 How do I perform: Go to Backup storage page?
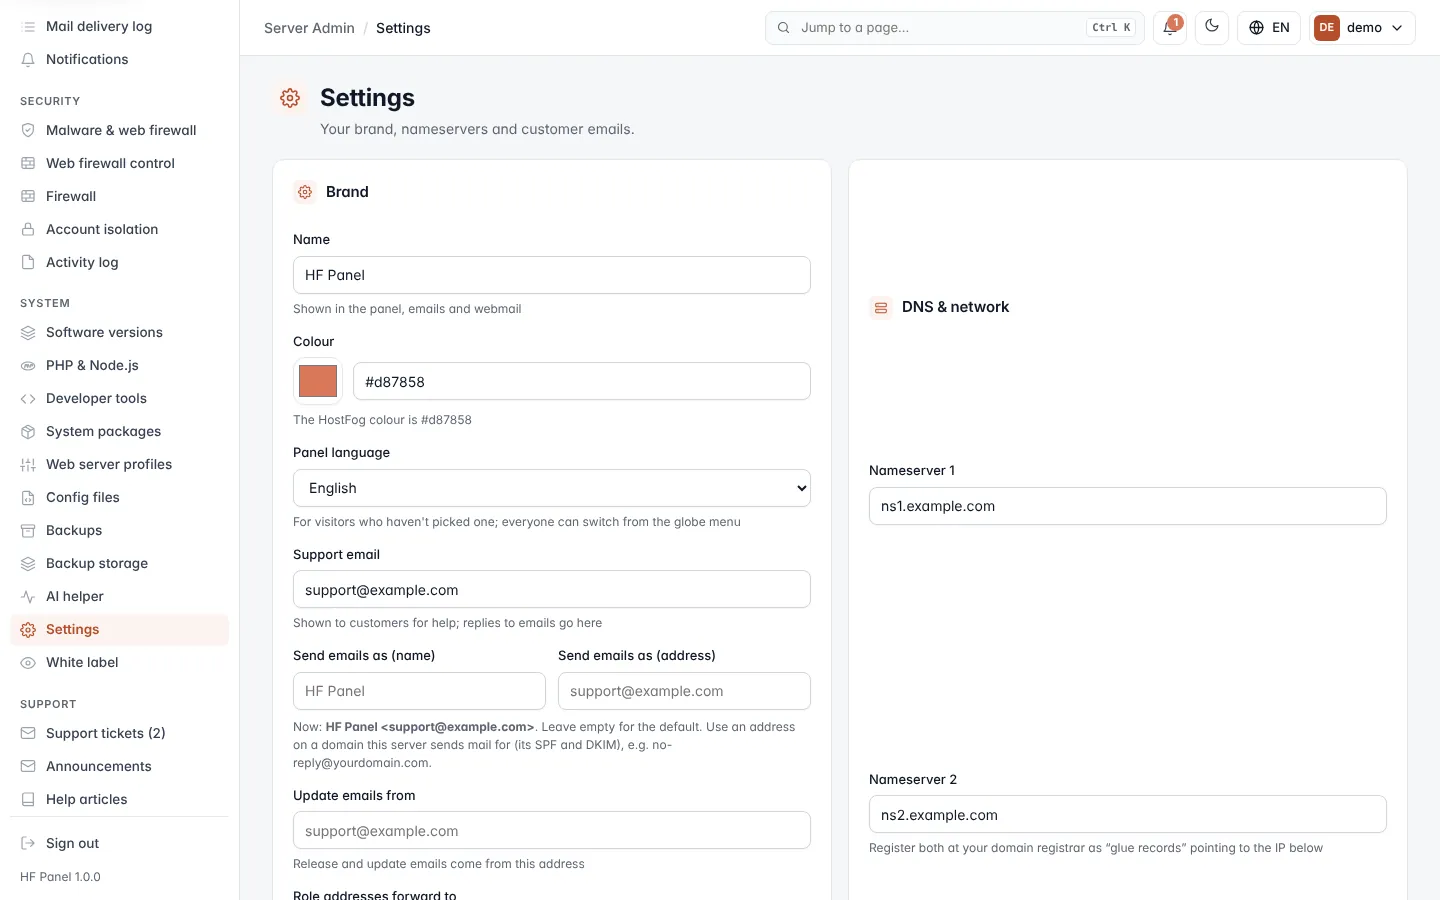pos(119,563)
